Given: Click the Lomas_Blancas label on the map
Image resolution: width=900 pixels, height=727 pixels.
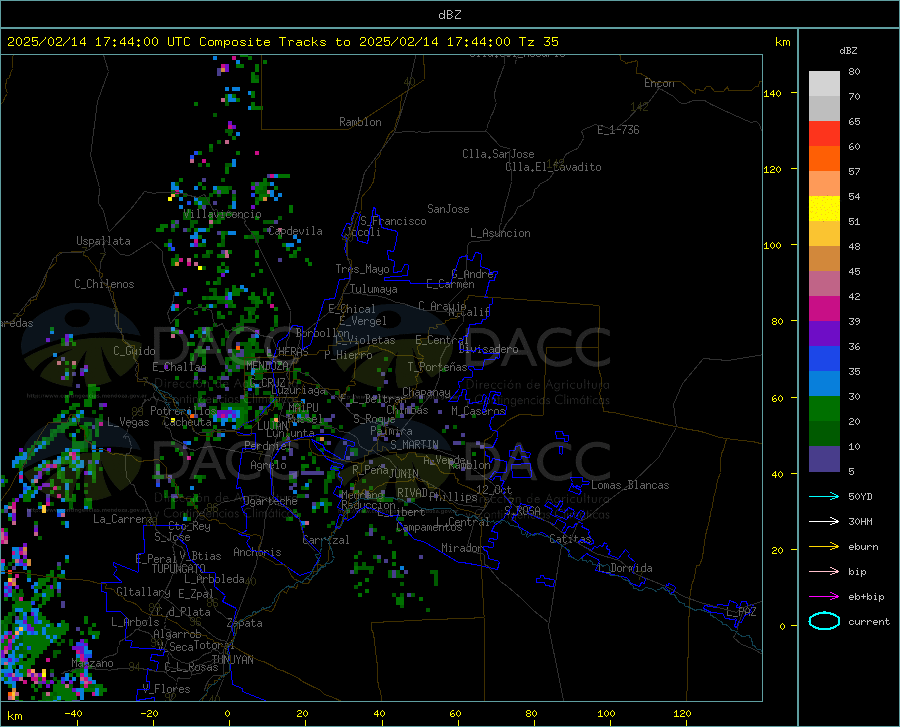Looking at the screenshot, I should 630,485.
